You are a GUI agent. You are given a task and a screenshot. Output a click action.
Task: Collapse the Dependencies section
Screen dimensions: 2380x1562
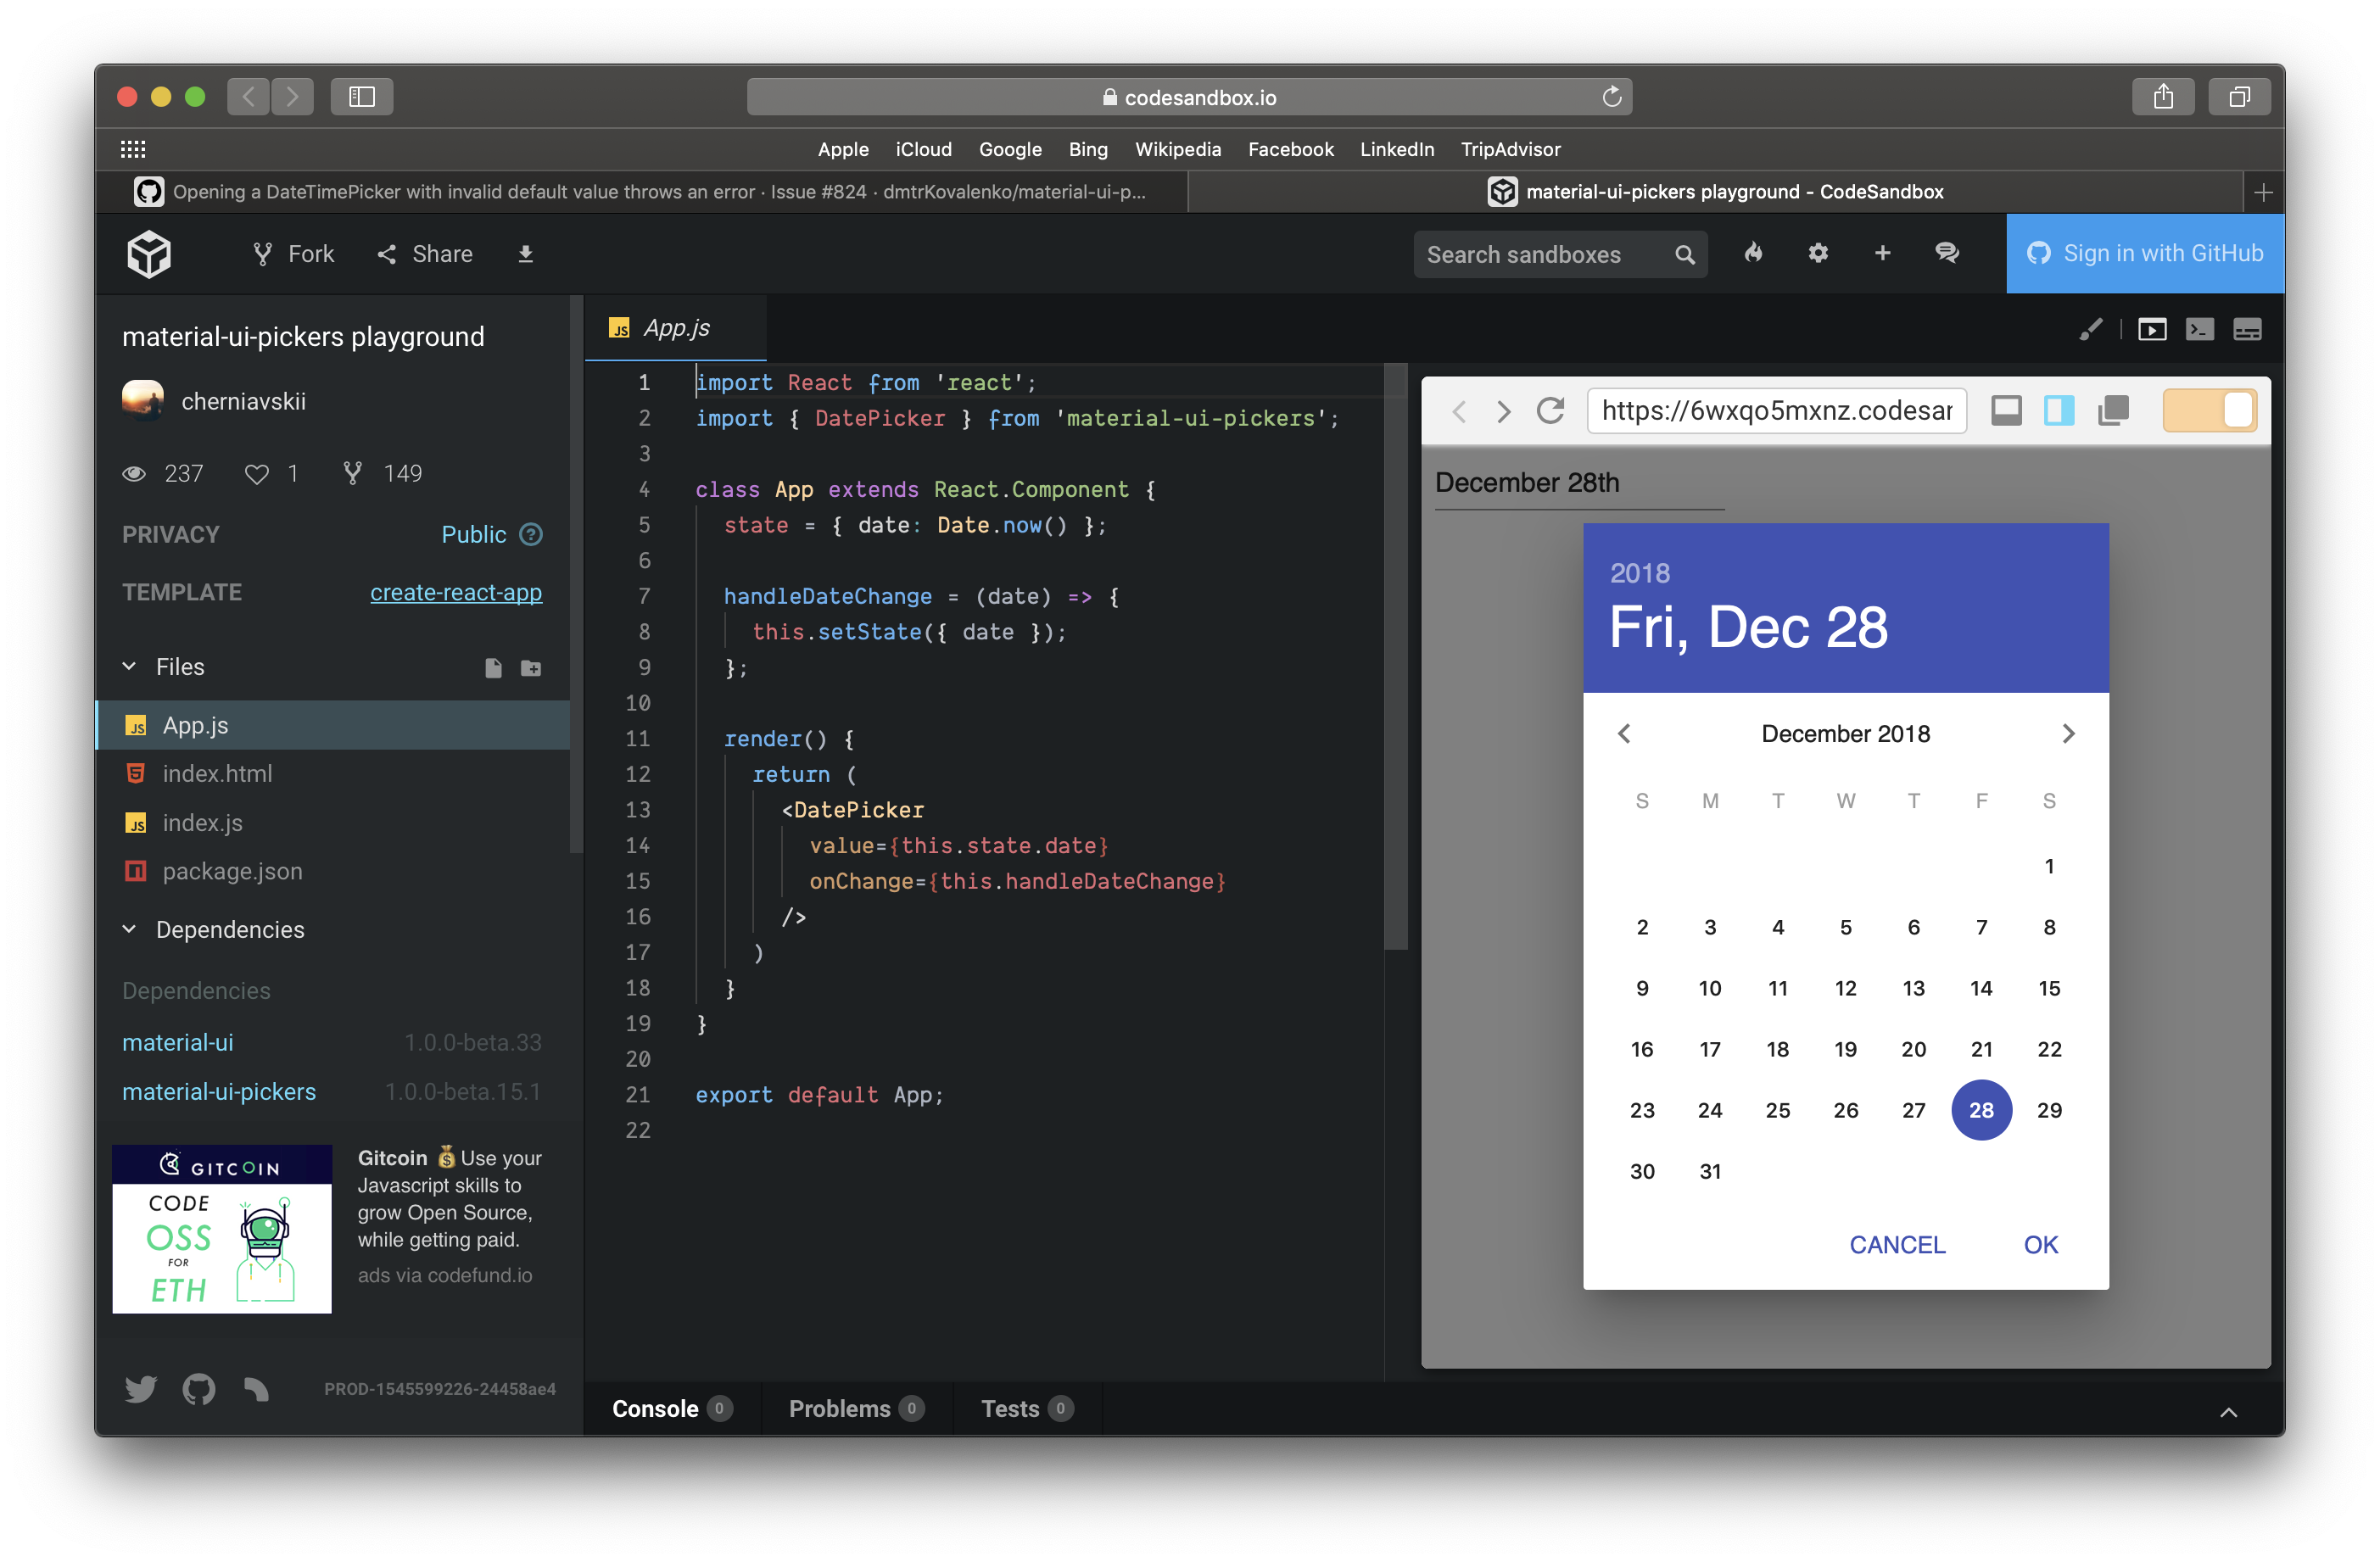130,929
